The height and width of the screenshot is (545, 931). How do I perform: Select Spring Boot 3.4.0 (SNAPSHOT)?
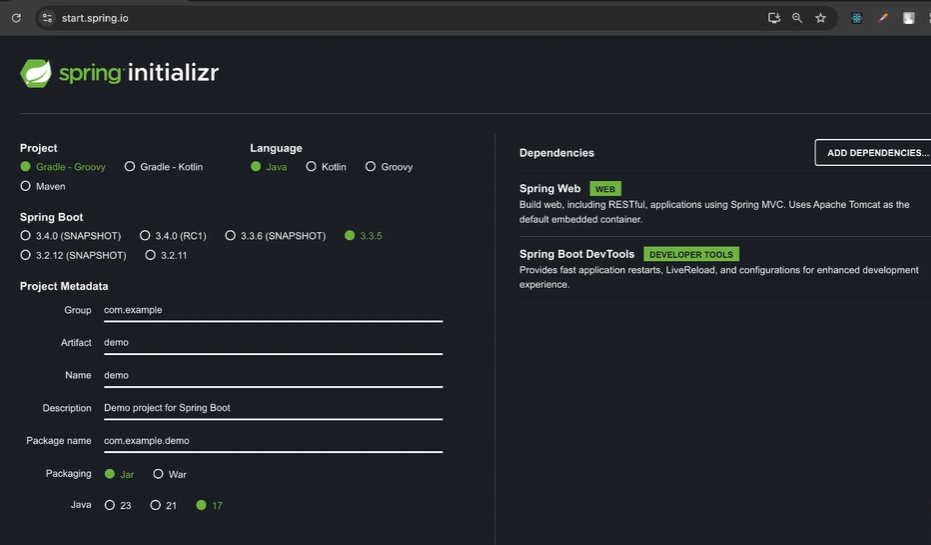(x=71, y=236)
